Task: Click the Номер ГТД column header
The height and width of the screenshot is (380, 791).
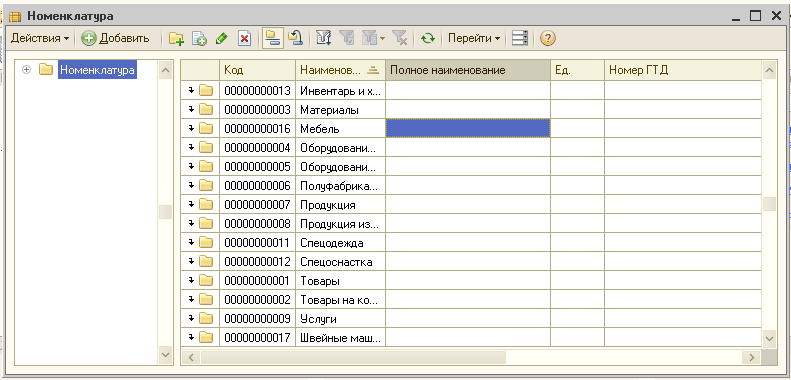Action: point(683,70)
